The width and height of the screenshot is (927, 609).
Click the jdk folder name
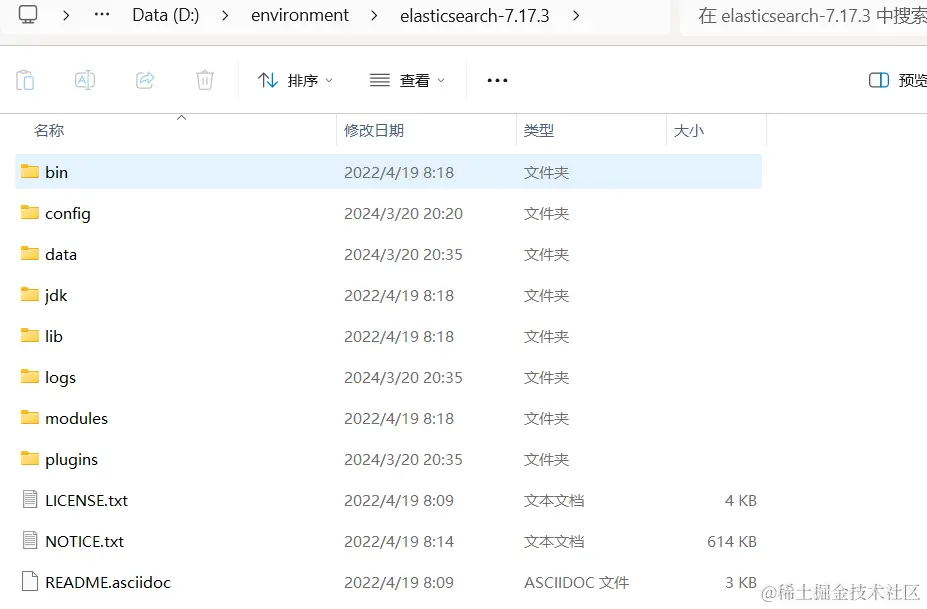click(x=56, y=296)
